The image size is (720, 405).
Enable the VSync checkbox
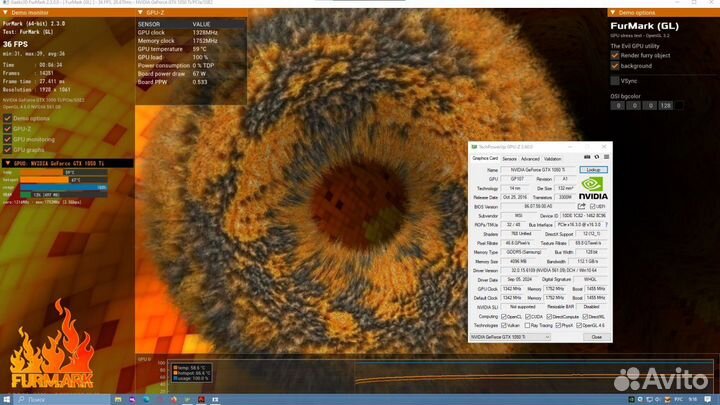615,81
